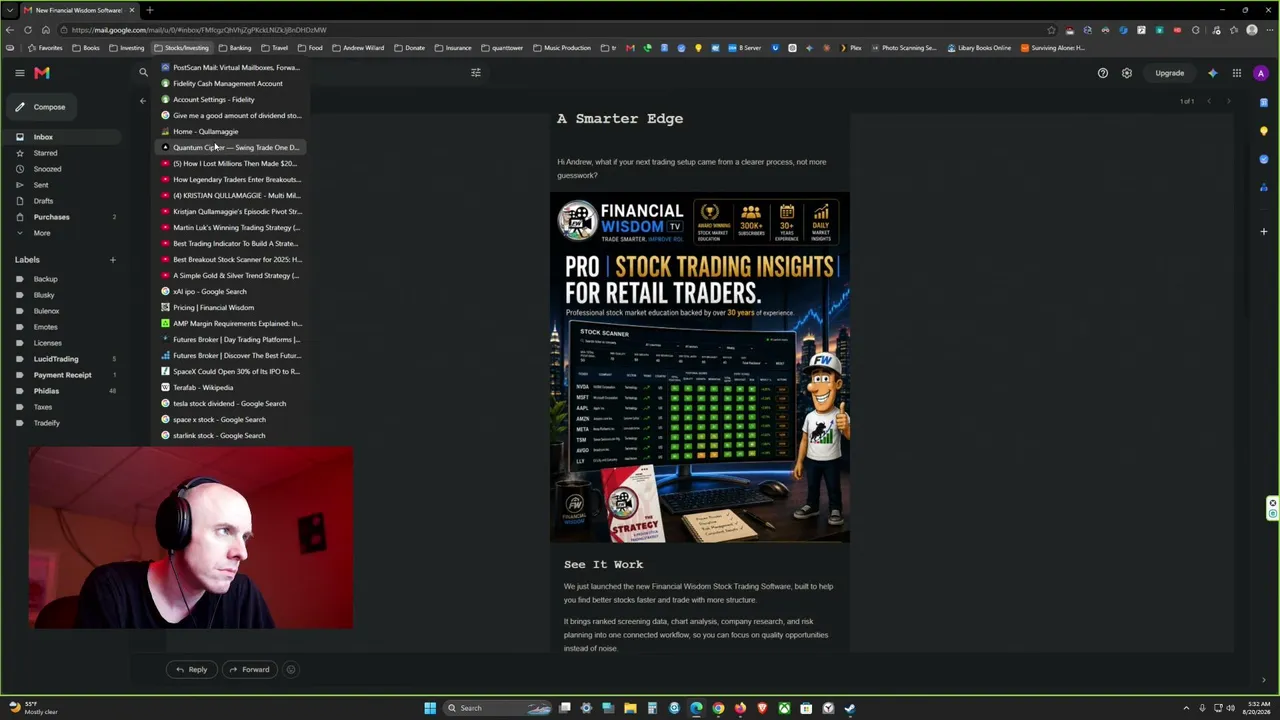Open the Drafts folder
1280x720 pixels.
[62, 201]
